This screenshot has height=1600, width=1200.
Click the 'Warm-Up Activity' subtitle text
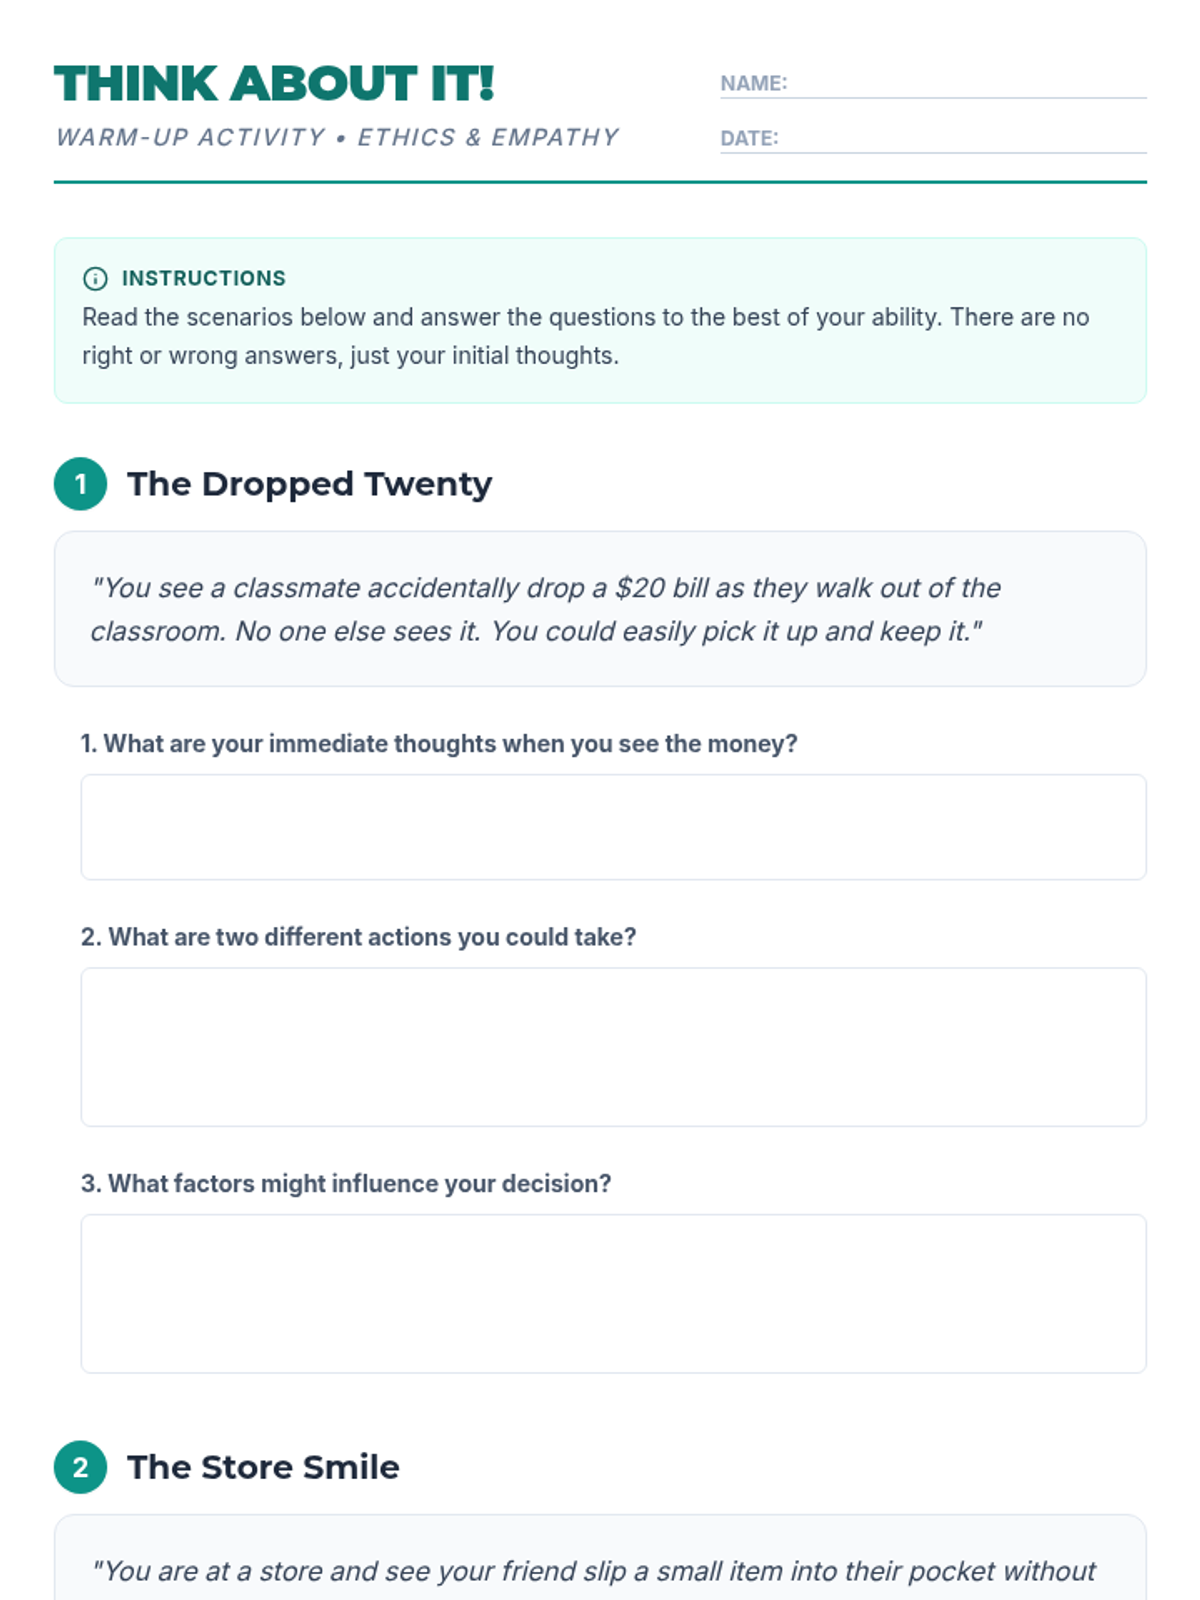(337, 137)
